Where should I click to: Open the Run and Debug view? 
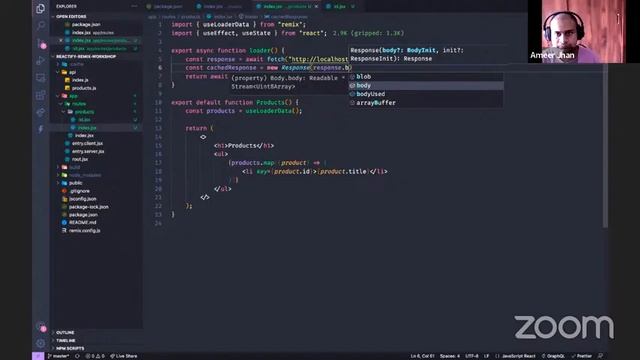point(40,60)
